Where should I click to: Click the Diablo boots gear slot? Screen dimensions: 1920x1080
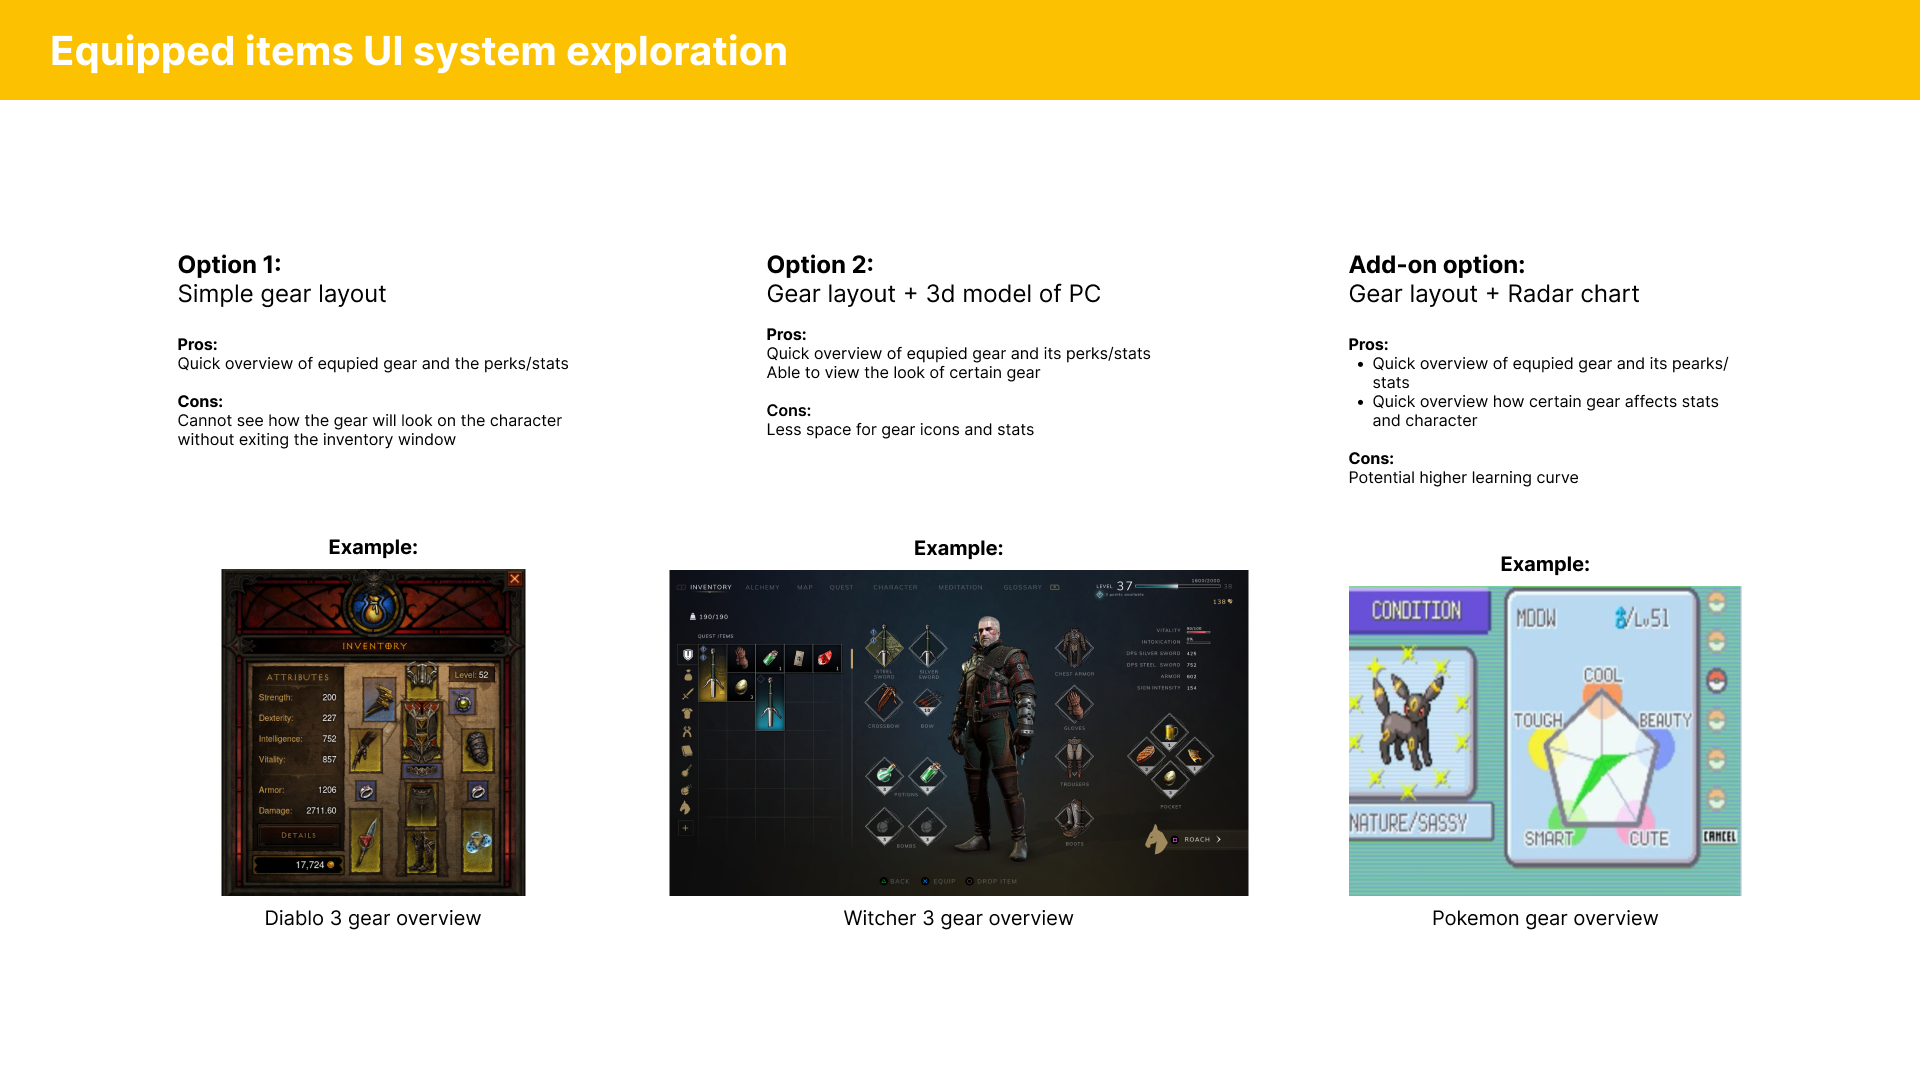pyautogui.click(x=421, y=850)
